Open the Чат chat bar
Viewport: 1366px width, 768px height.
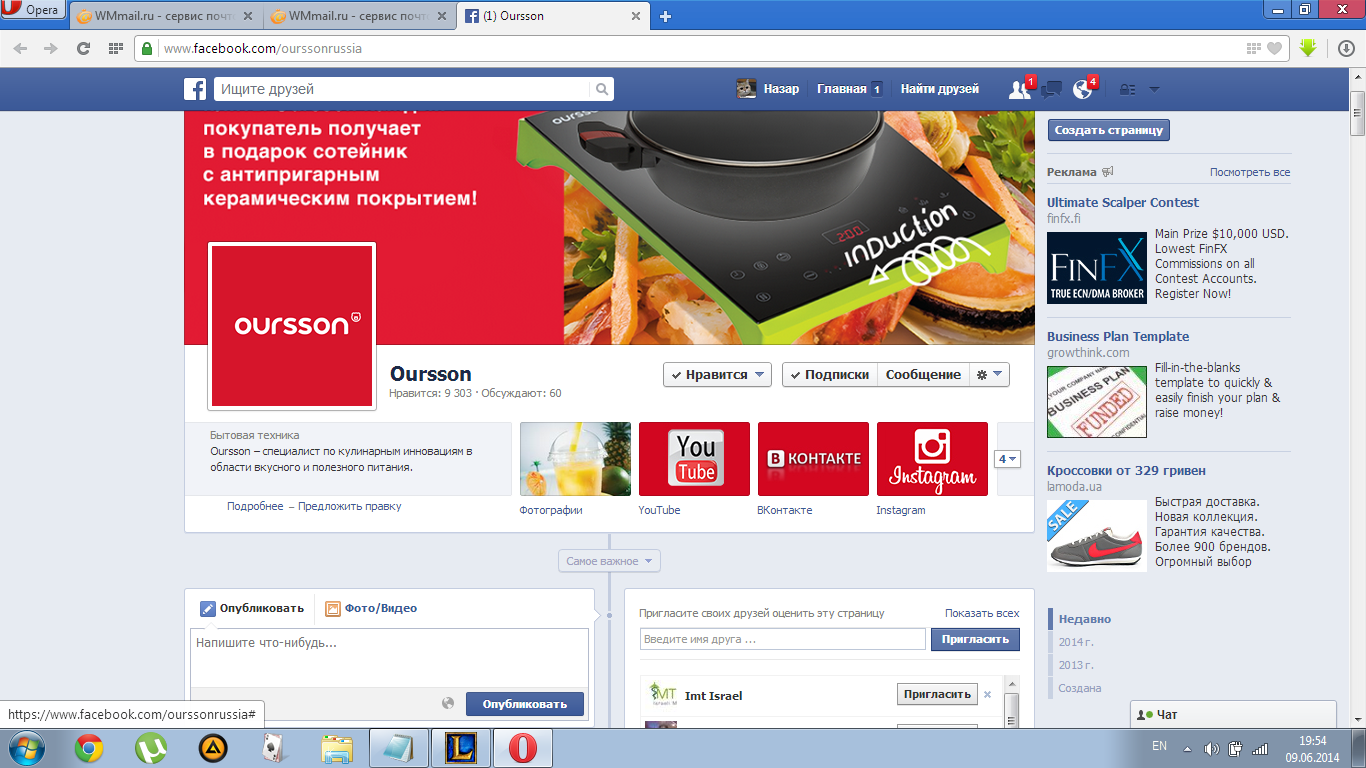pyautogui.click(x=1233, y=715)
